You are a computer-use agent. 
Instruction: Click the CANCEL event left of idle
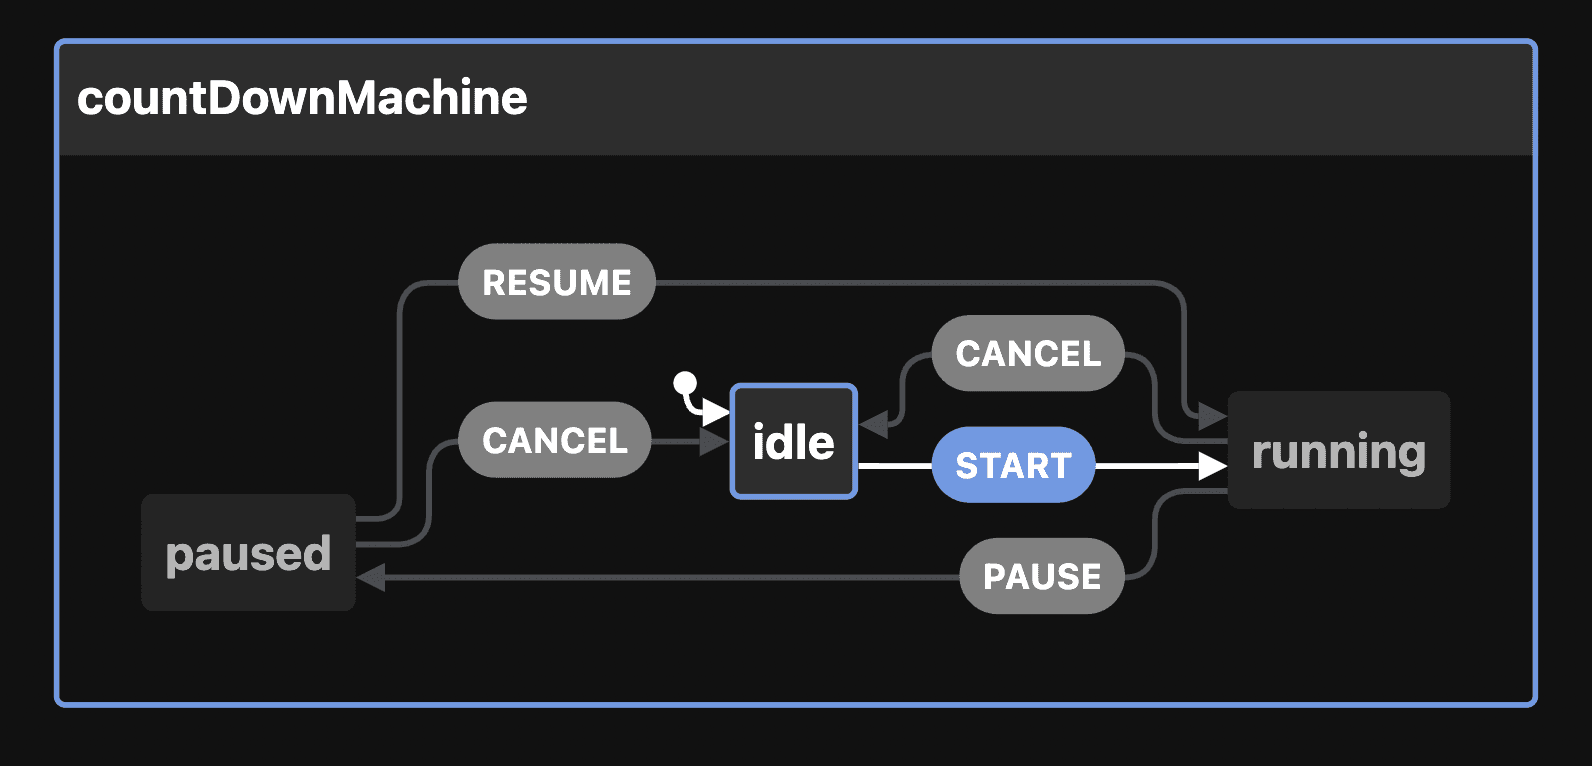[555, 440]
